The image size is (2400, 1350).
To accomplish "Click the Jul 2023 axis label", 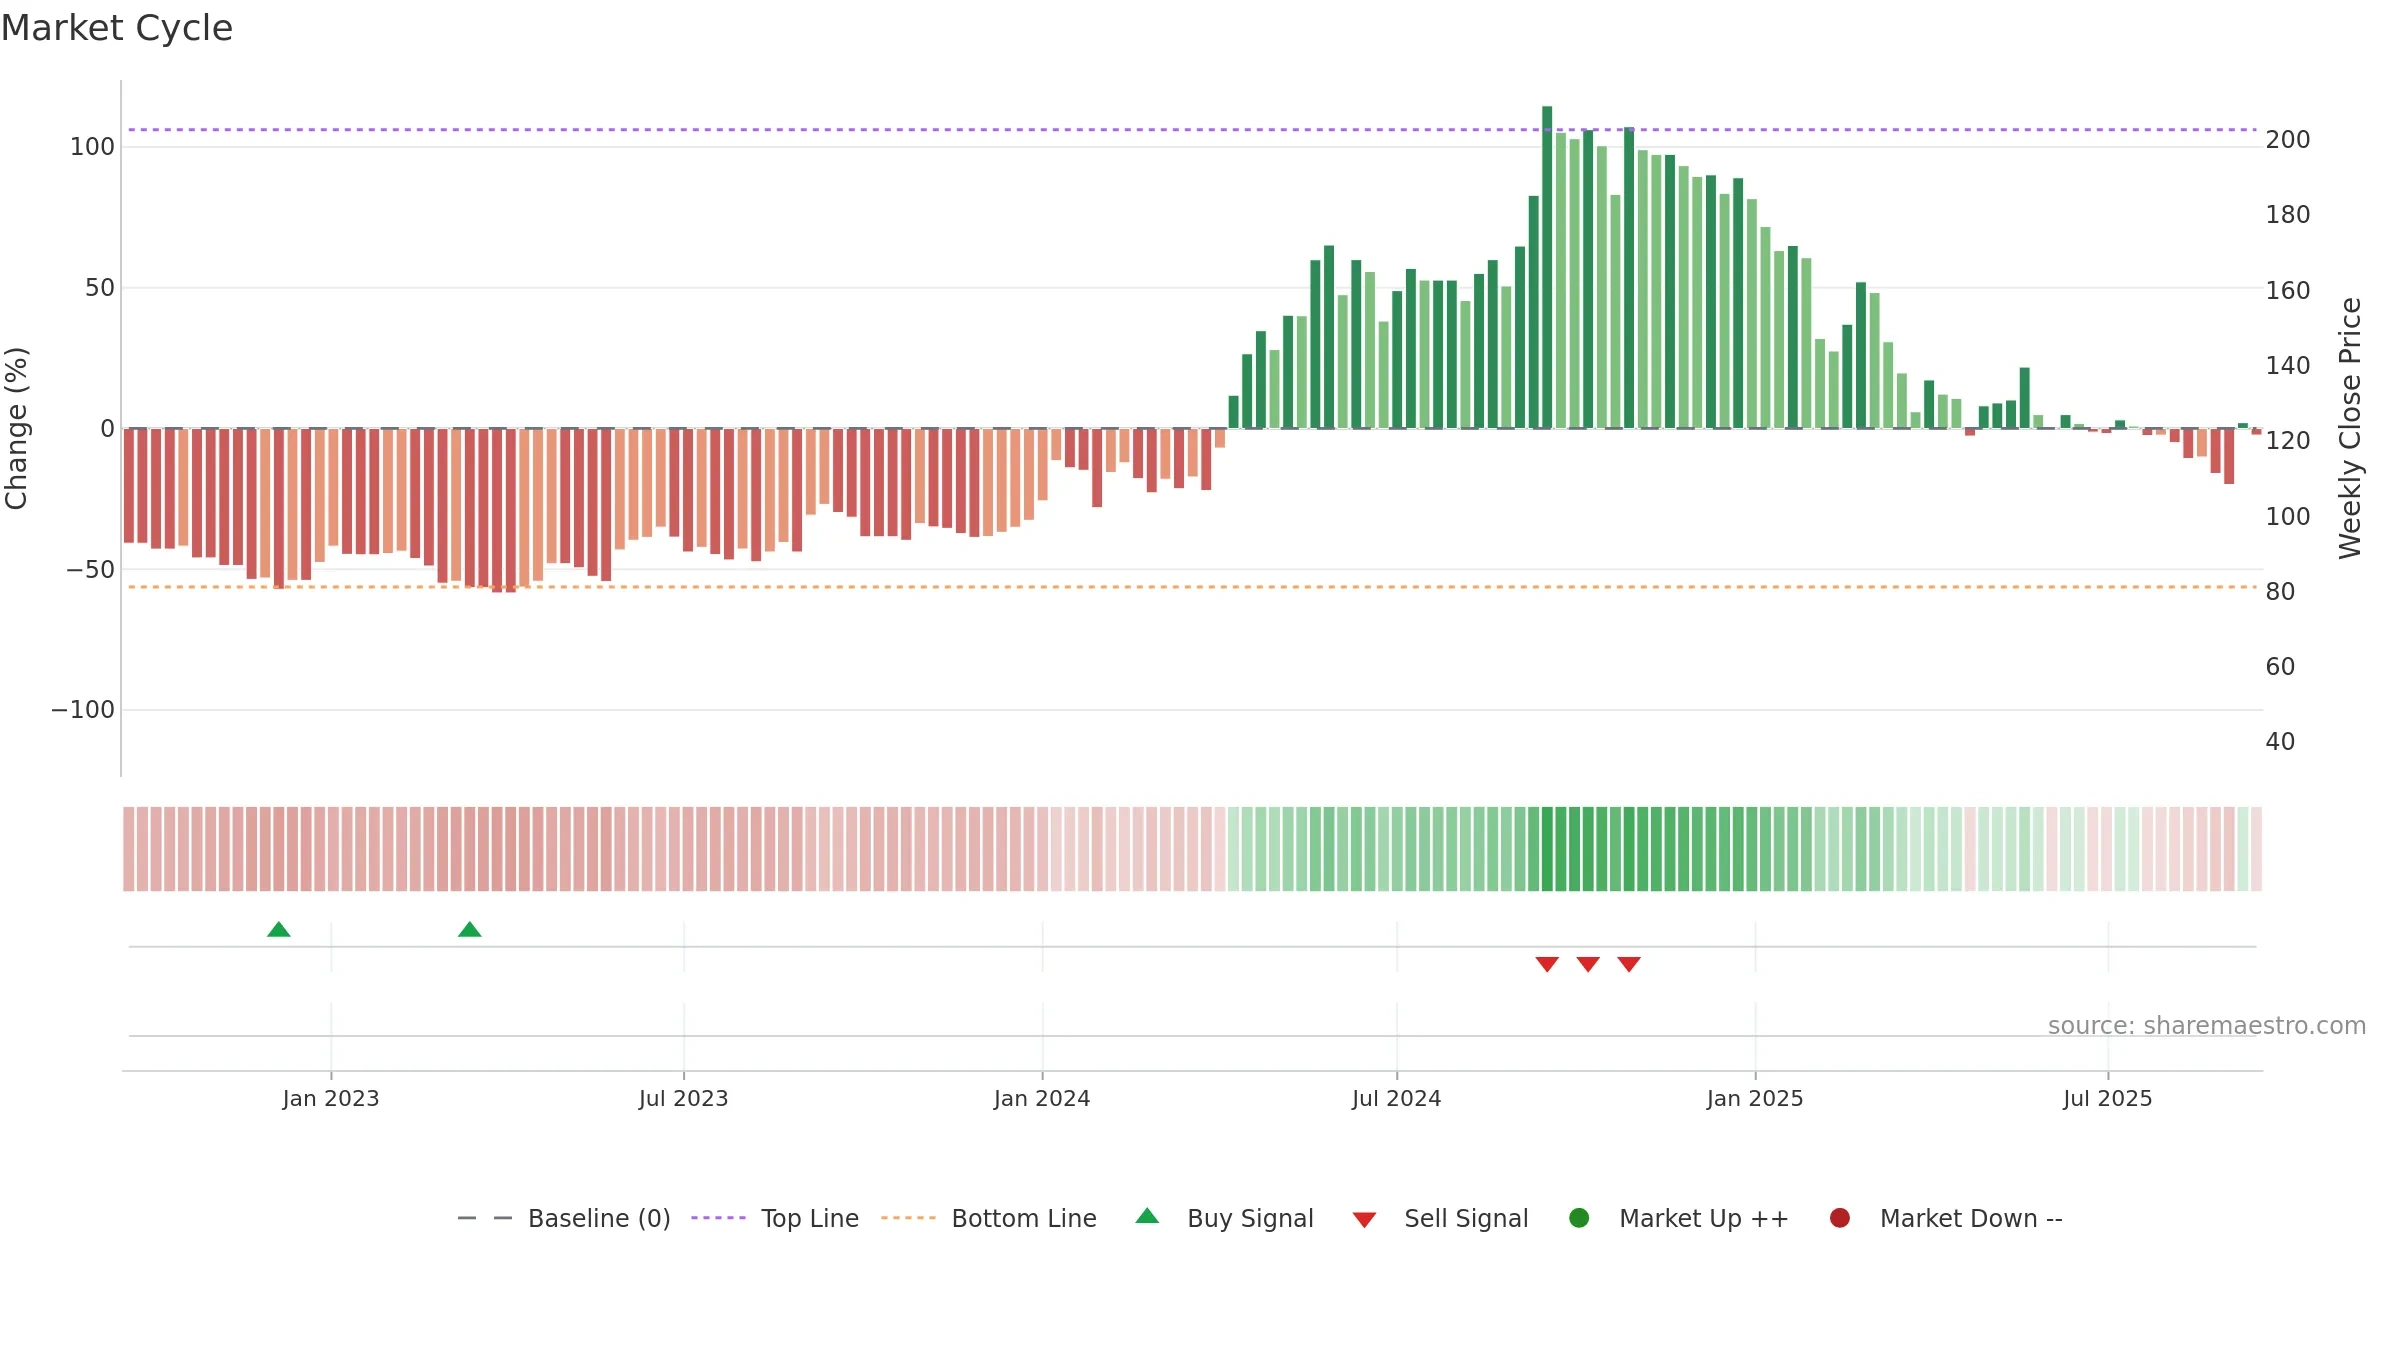I will pos(684,1099).
